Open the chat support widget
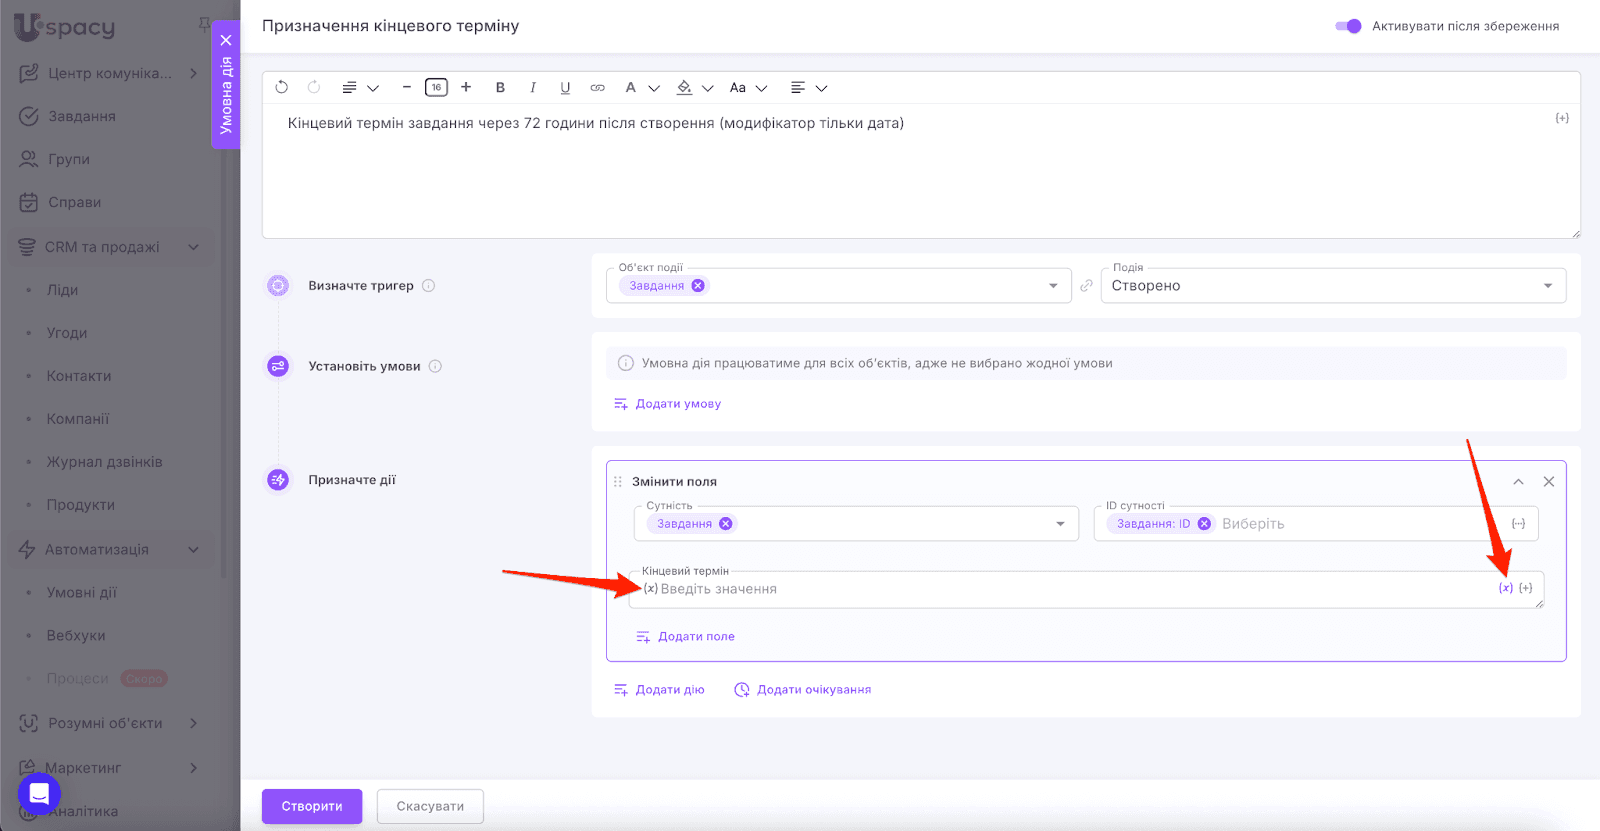This screenshot has height=831, width=1600. click(39, 794)
